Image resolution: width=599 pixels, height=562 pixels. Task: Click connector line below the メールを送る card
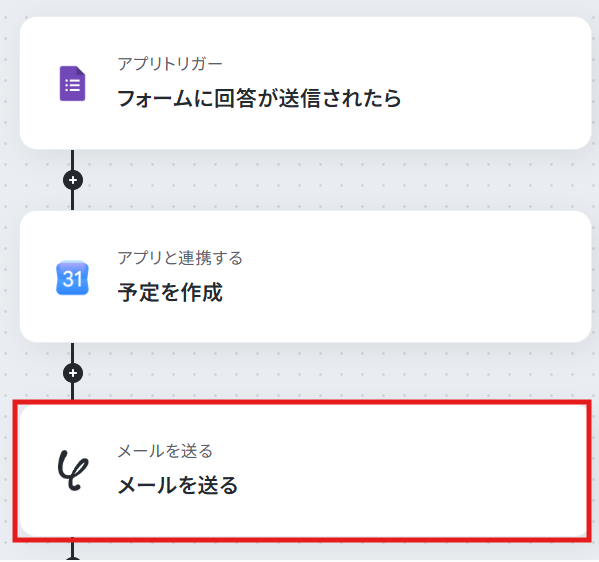point(73,549)
